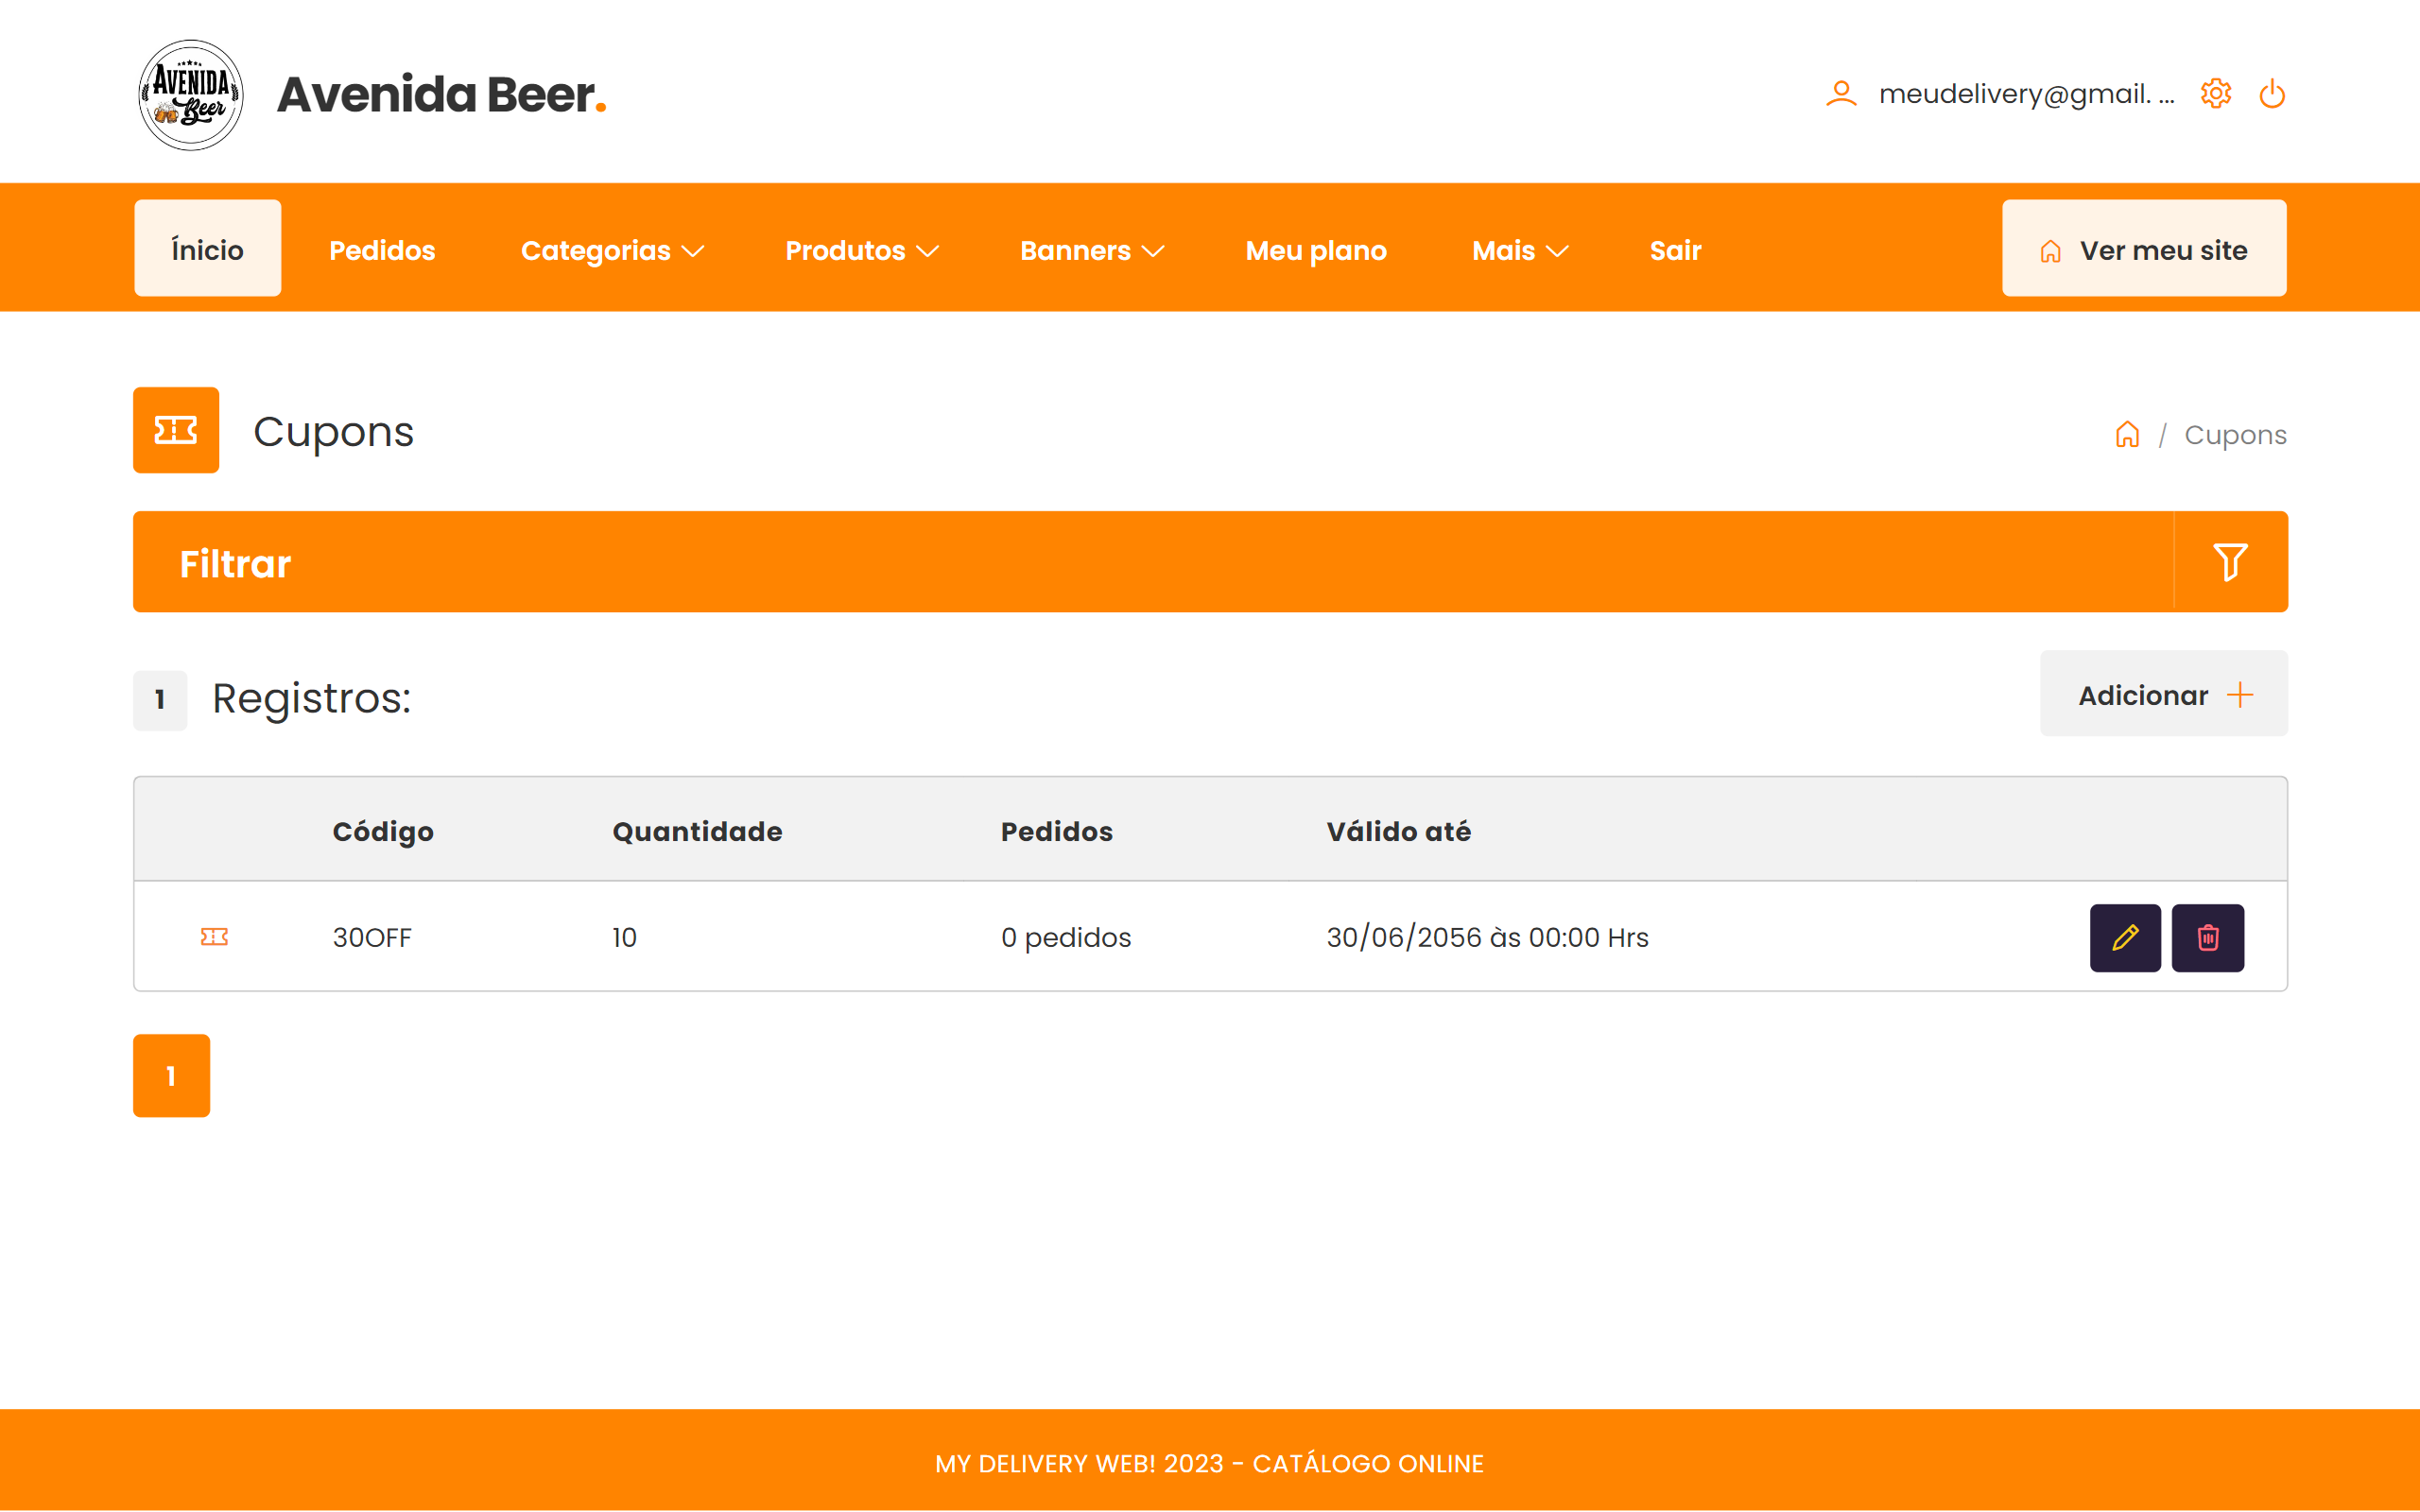The height and width of the screenshot is (1512, 2420).
Task: Click the ticket icon in 30OFF row
Action: click(x=214, y=937)
